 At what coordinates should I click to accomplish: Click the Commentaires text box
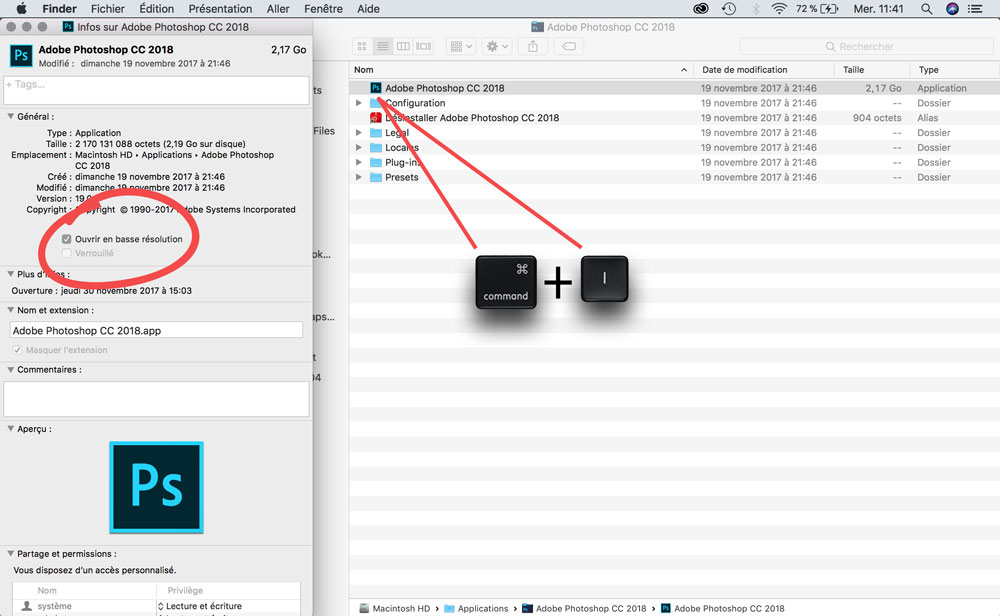click(x=156, y=399)
